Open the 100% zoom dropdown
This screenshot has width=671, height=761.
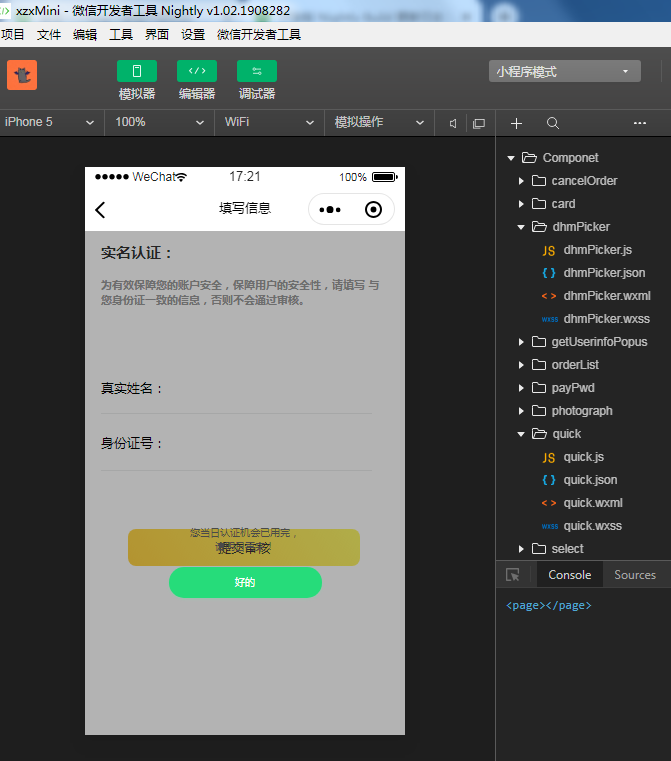[159, 122]
